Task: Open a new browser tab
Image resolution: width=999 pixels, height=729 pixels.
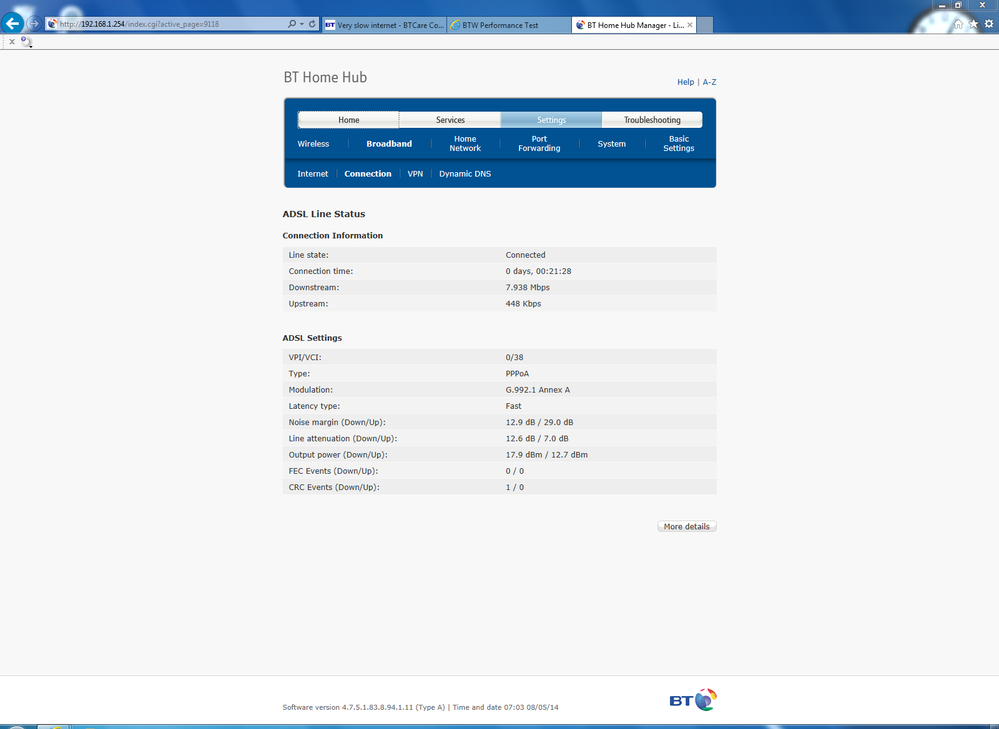Action: click(x=705, y=25)
